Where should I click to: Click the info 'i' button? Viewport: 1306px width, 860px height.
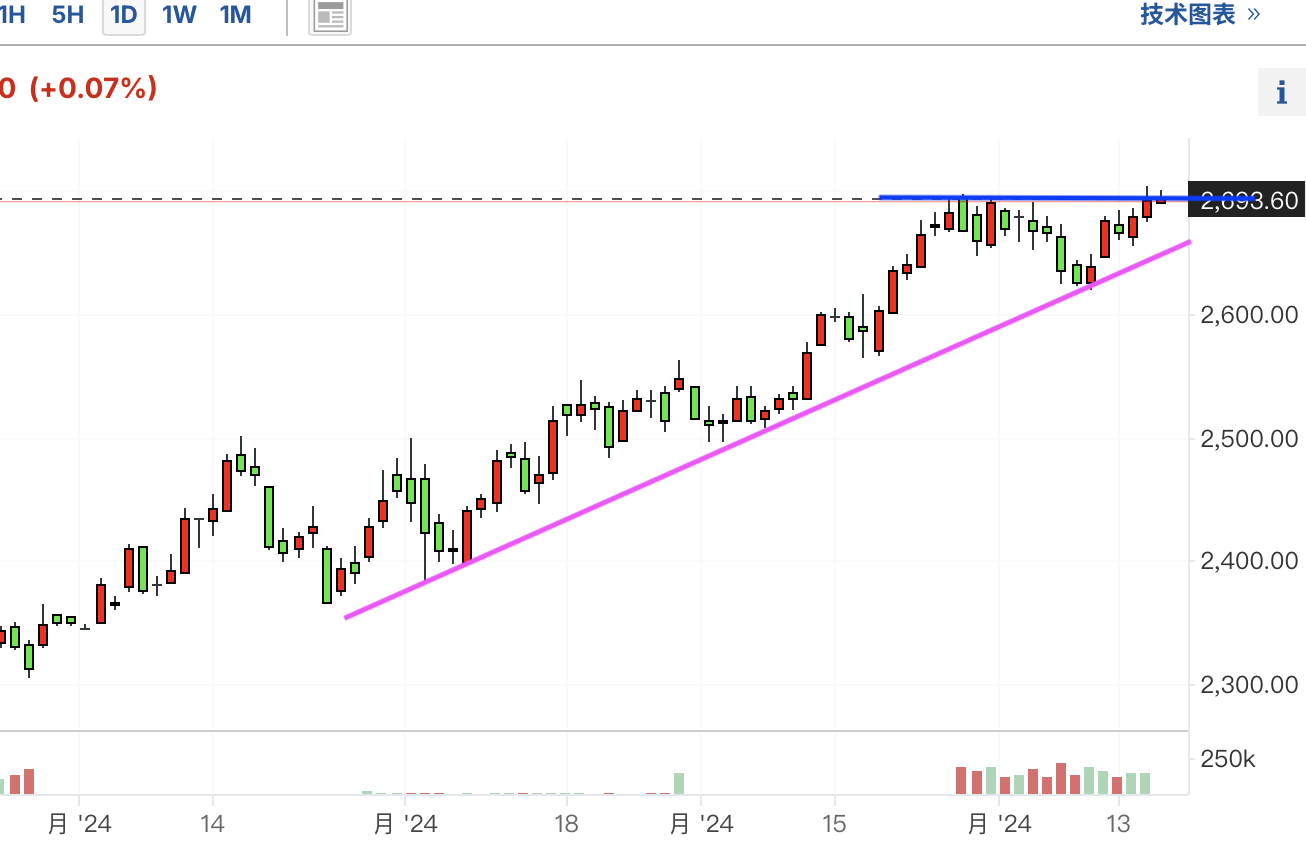(1281, 93)
